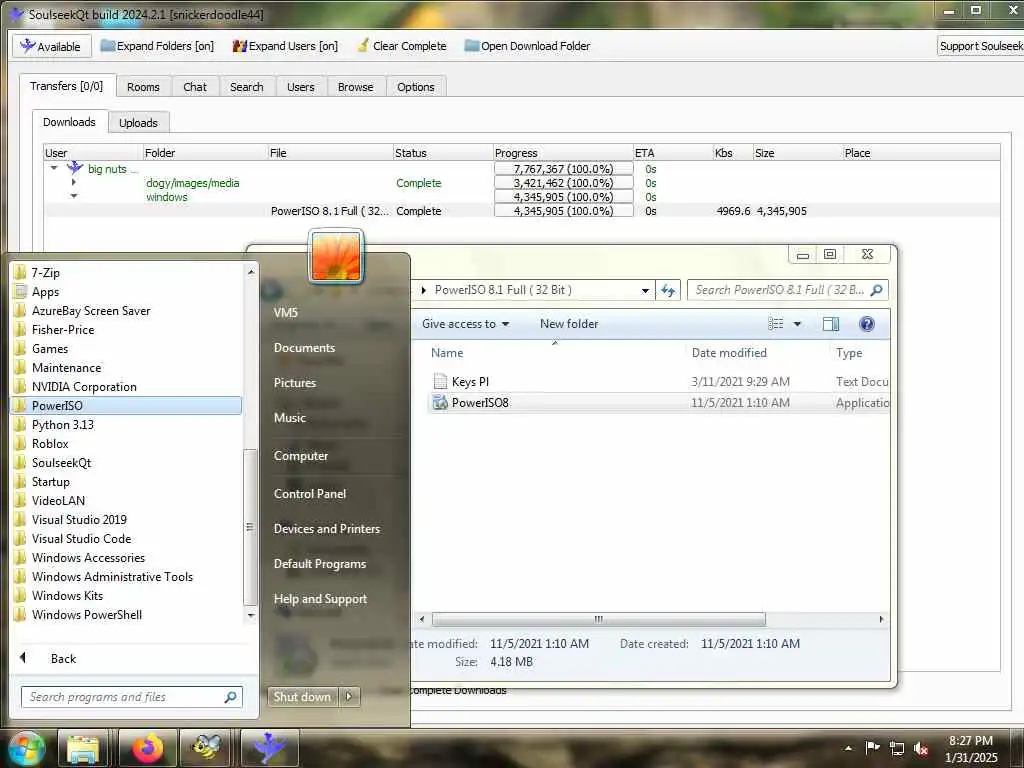Select the PowerISO 8.1 Full download row

point(522,211)
